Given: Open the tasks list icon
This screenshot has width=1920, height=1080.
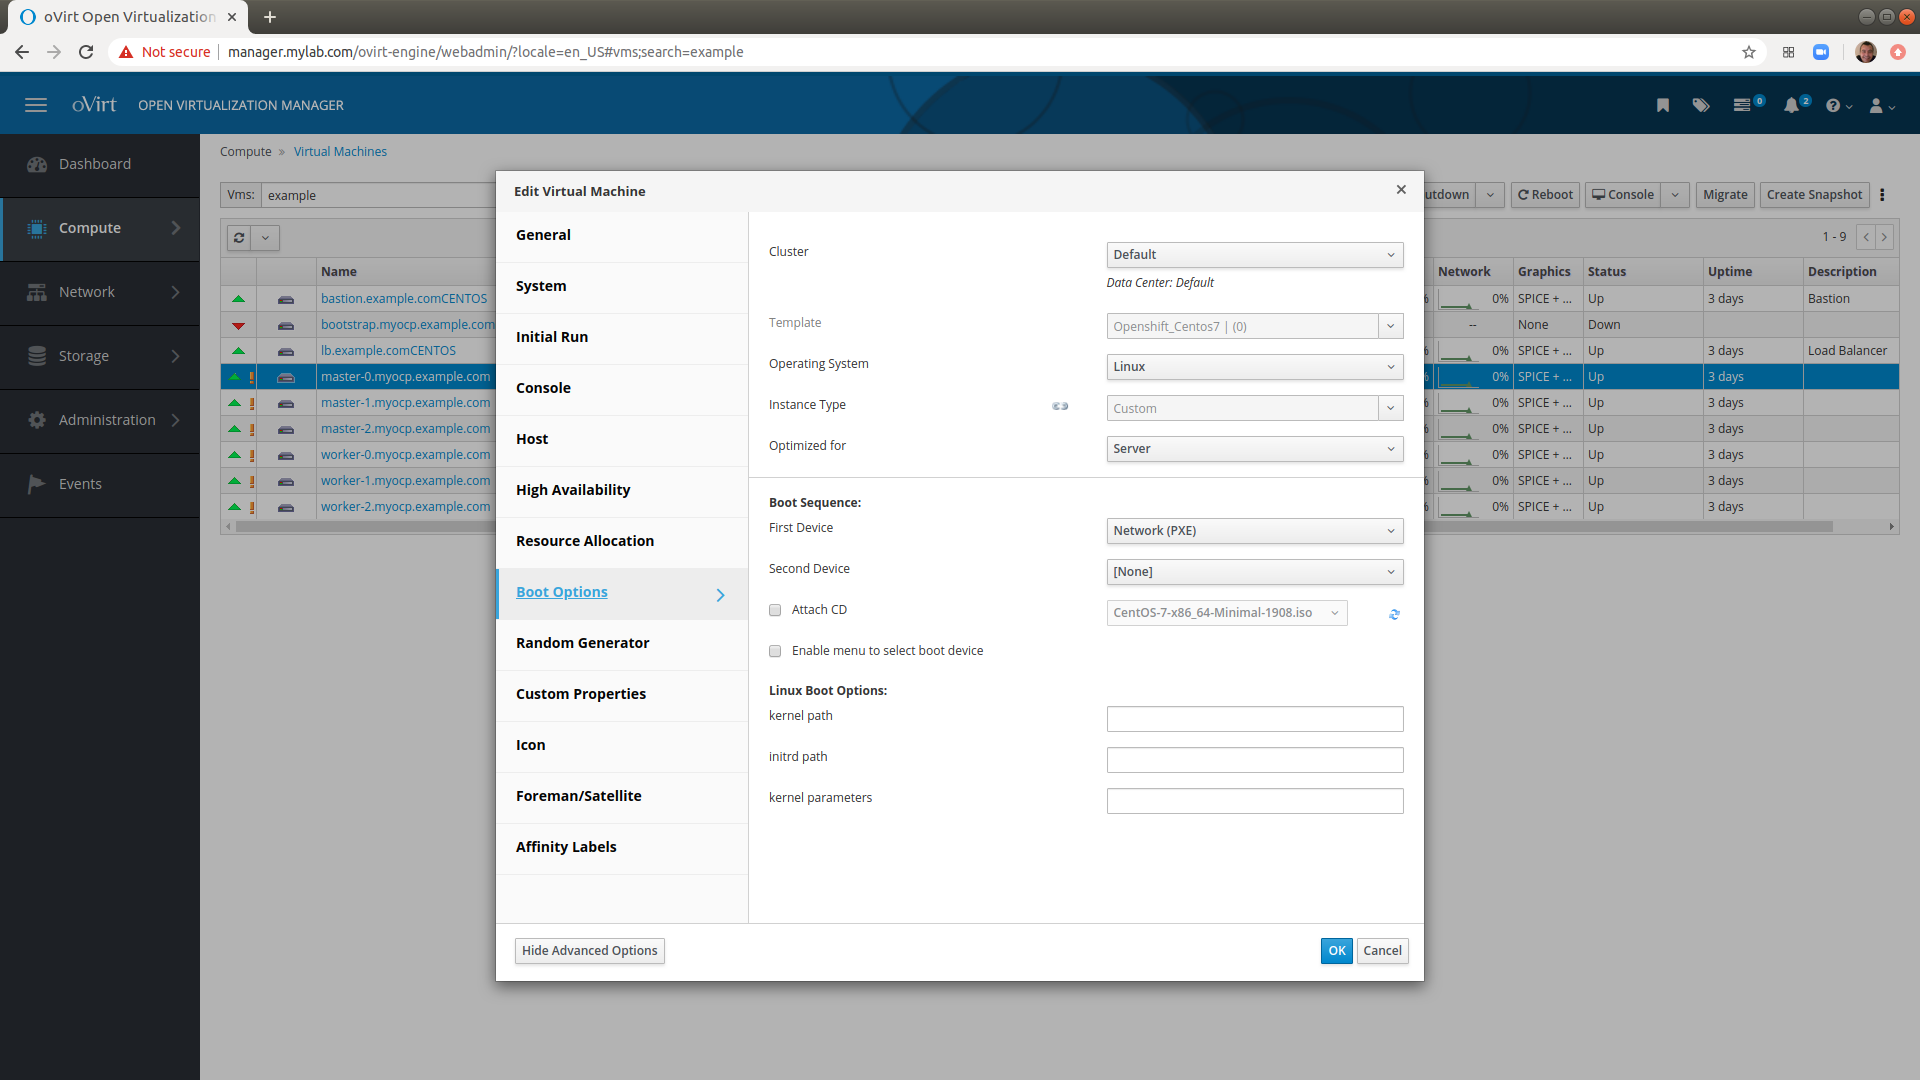Looking at the screenshot, I should pos(1743,105).
